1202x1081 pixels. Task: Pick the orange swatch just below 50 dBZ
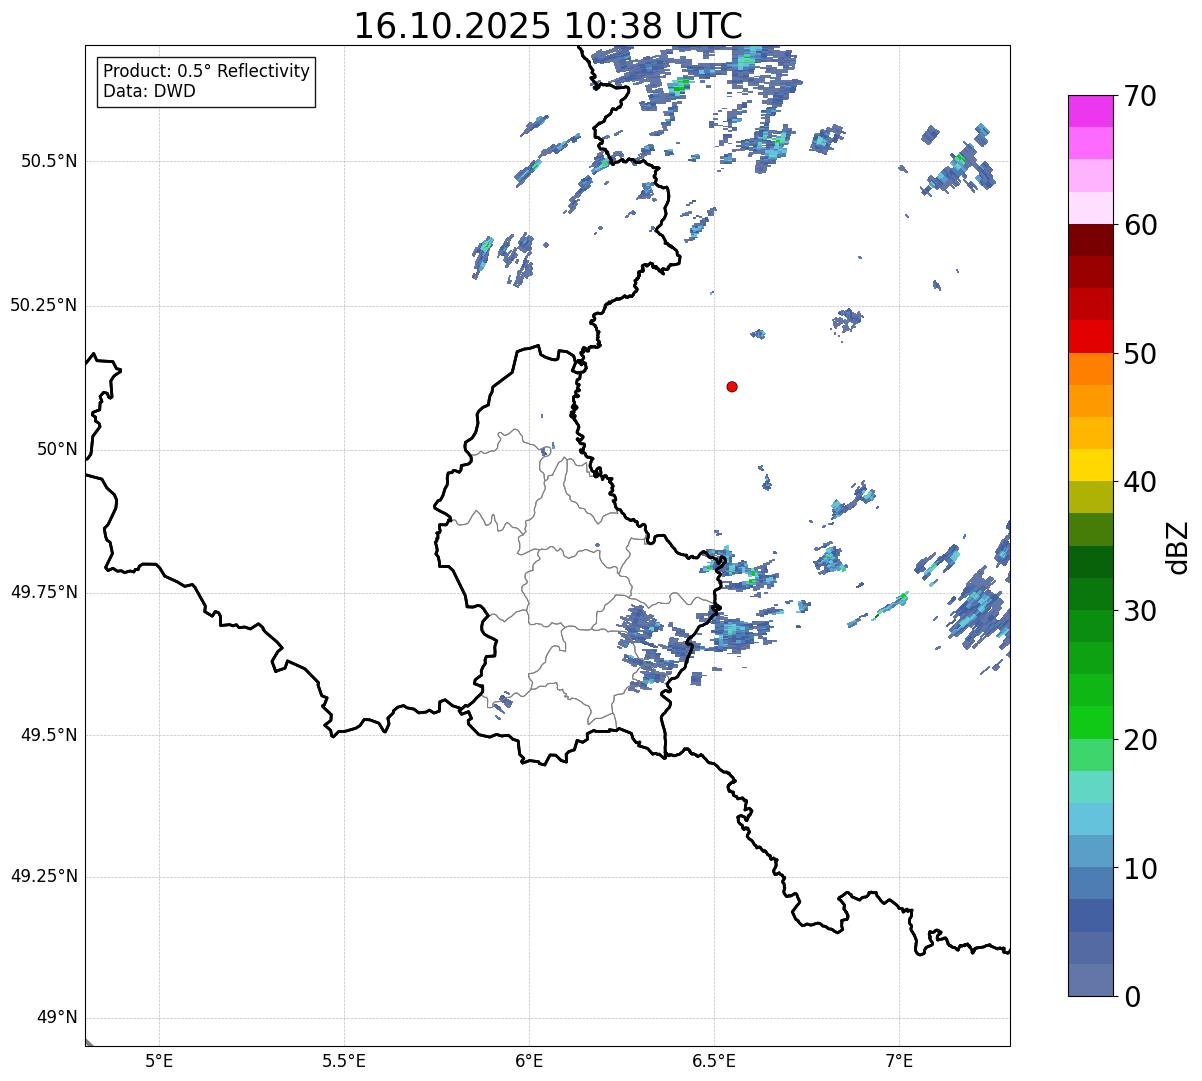(x=1091, y=369)
